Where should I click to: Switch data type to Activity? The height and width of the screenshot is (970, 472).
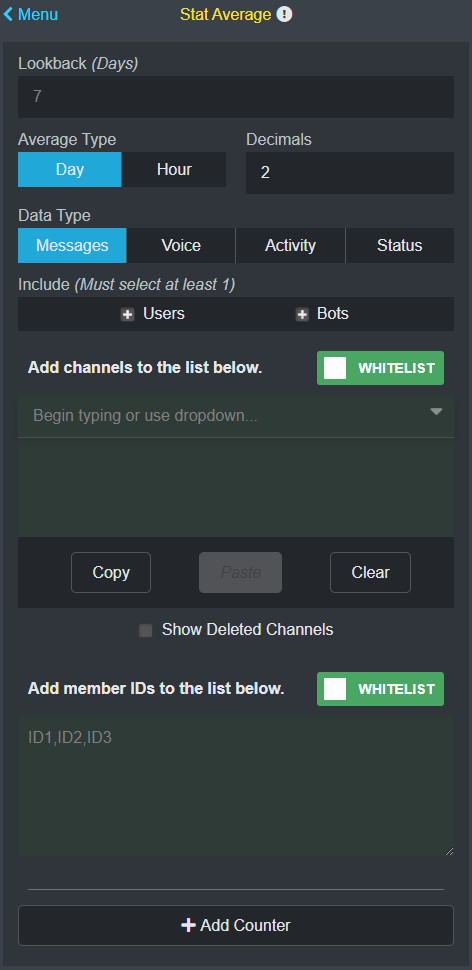[x=290, y=246]
